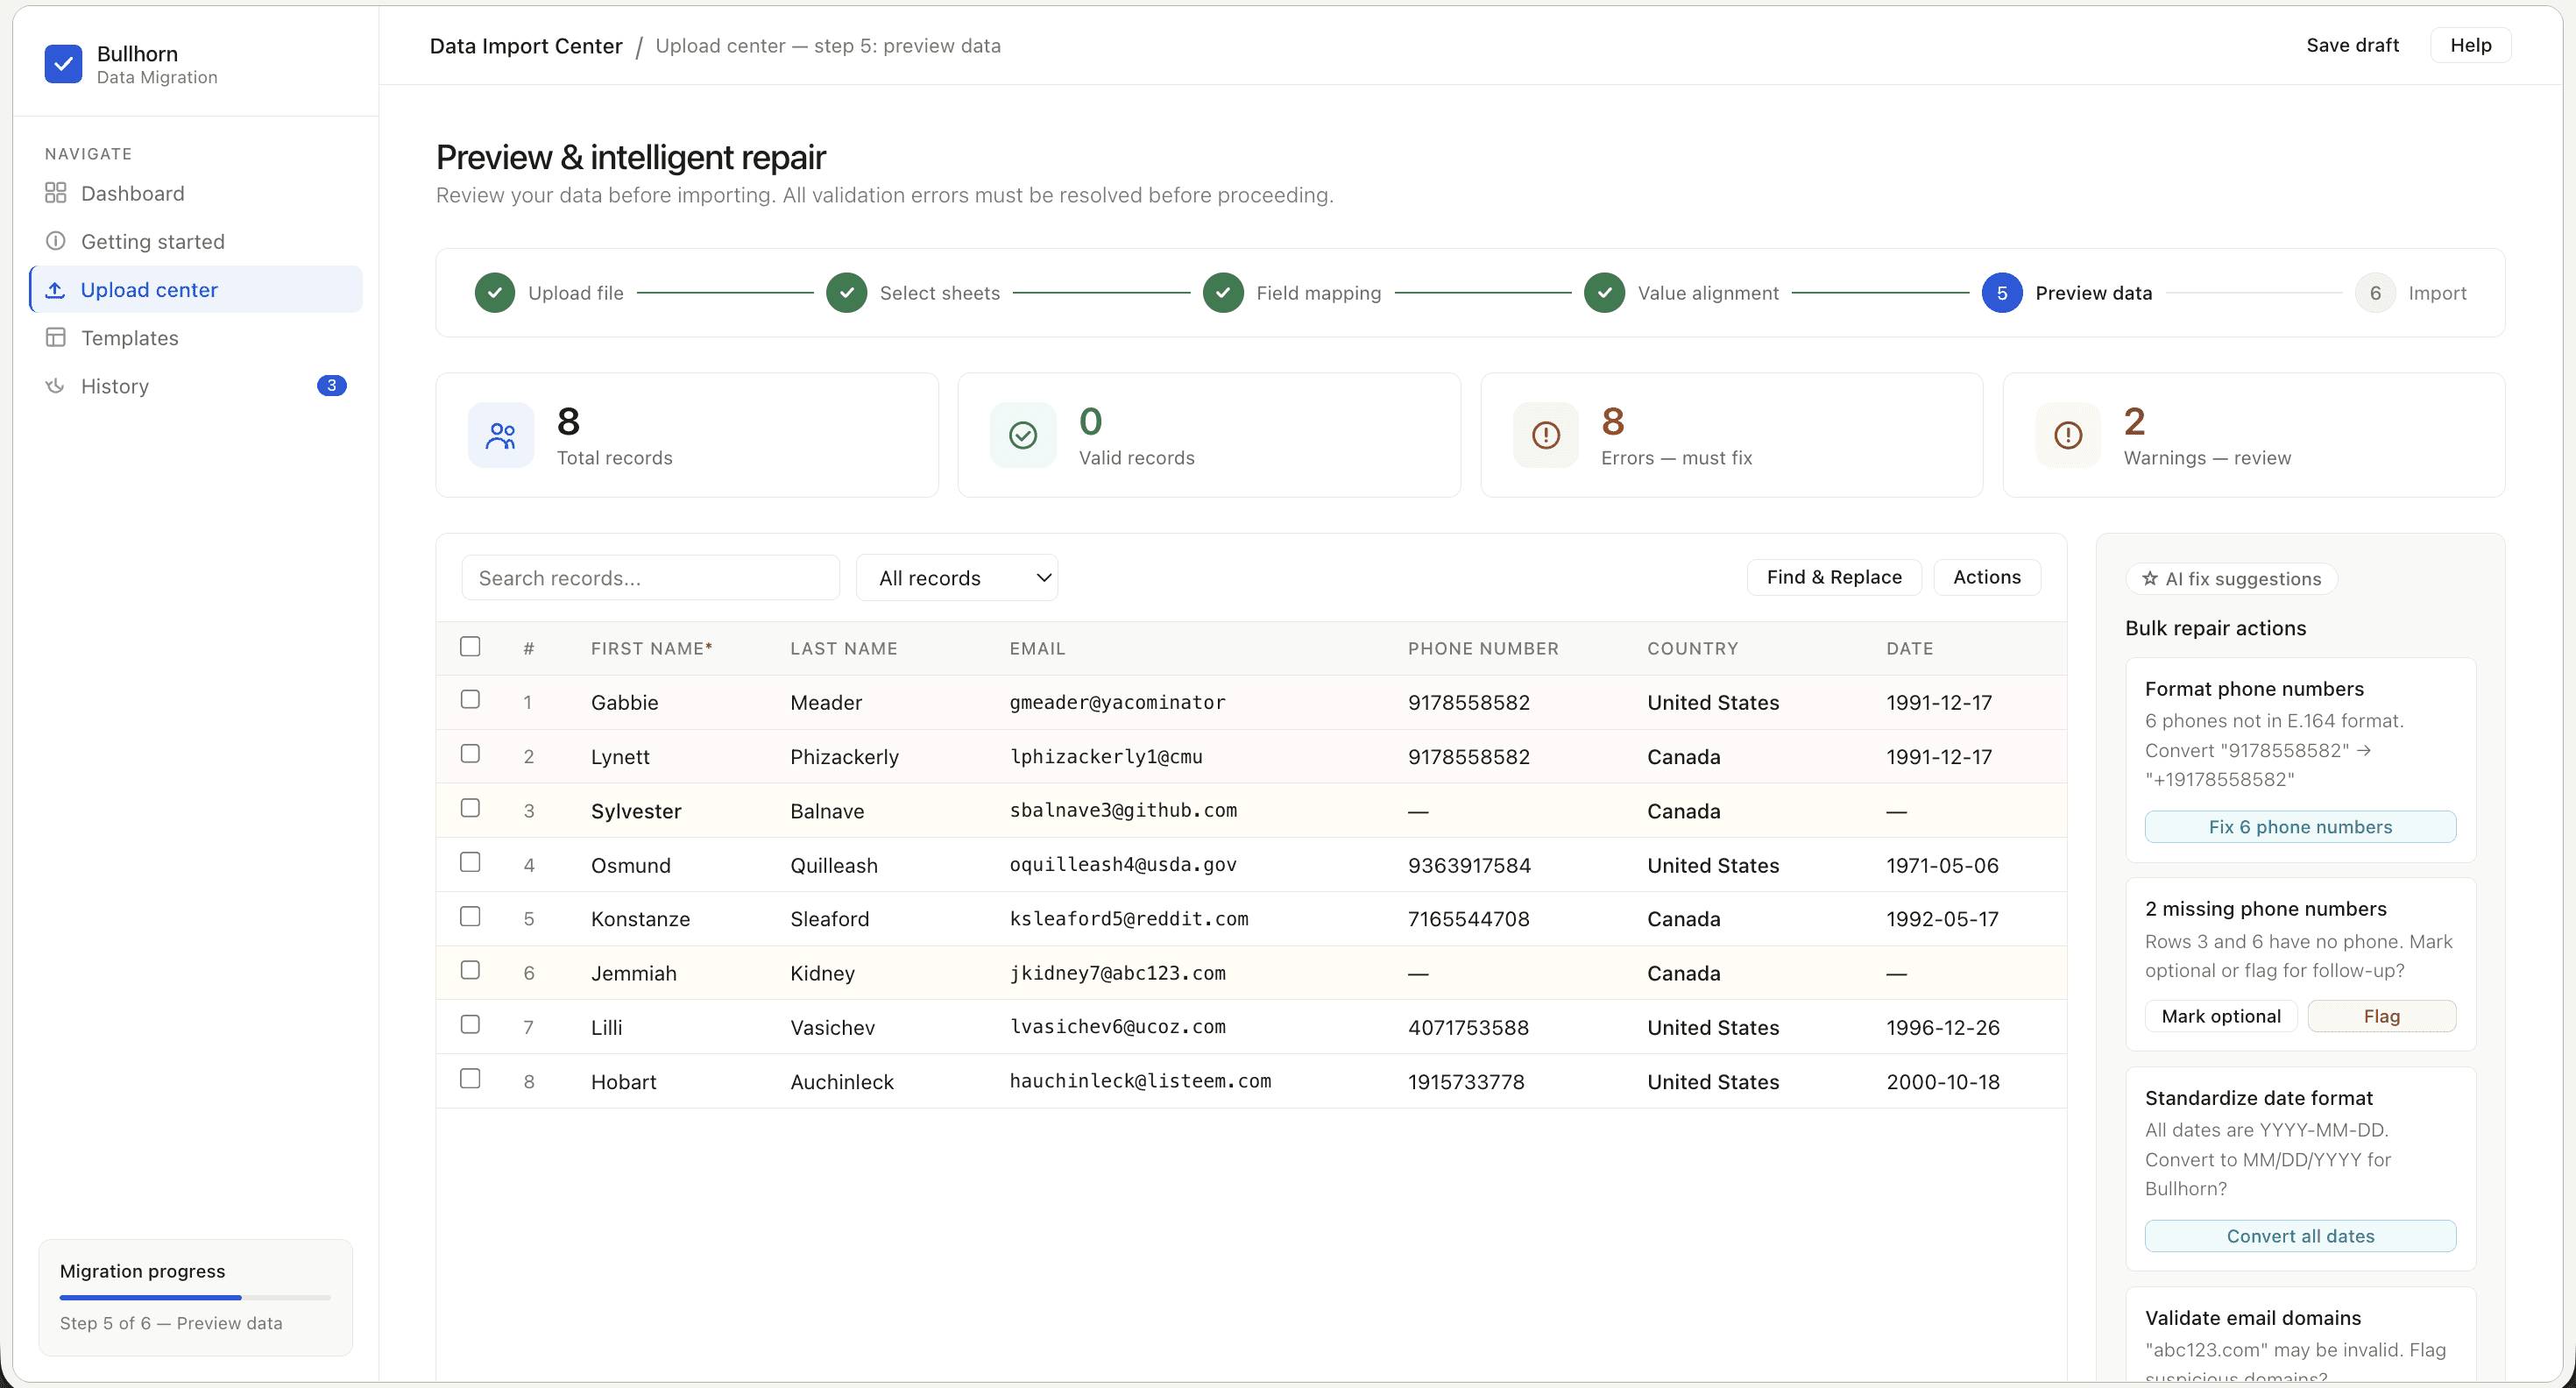The height and width of the screenshot is (1388, 2576).
Task: Click the Flag button for missing phones
Action: 2381,1016
